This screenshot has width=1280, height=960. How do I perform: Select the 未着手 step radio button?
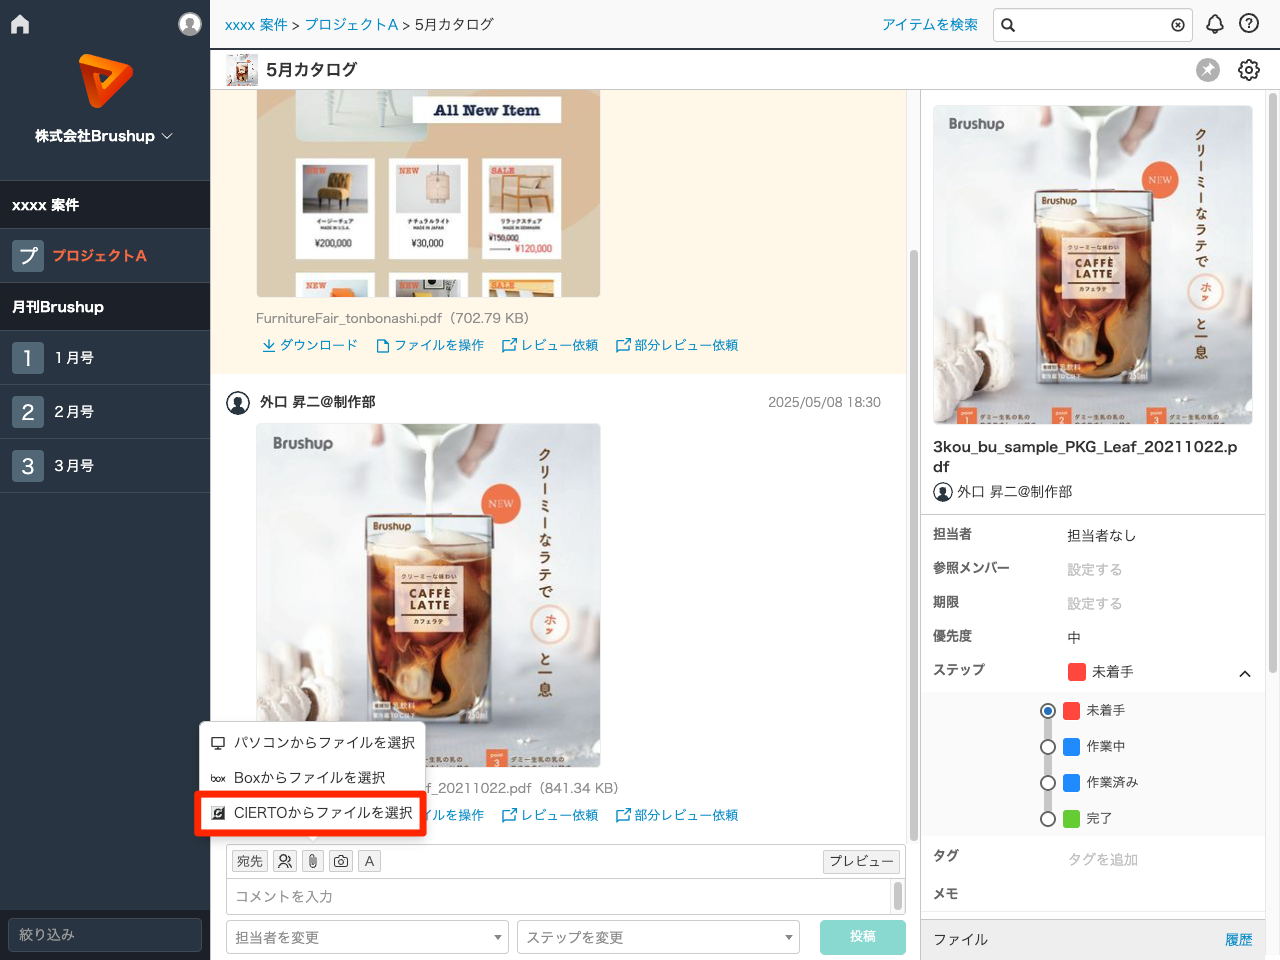point(1048,711)
